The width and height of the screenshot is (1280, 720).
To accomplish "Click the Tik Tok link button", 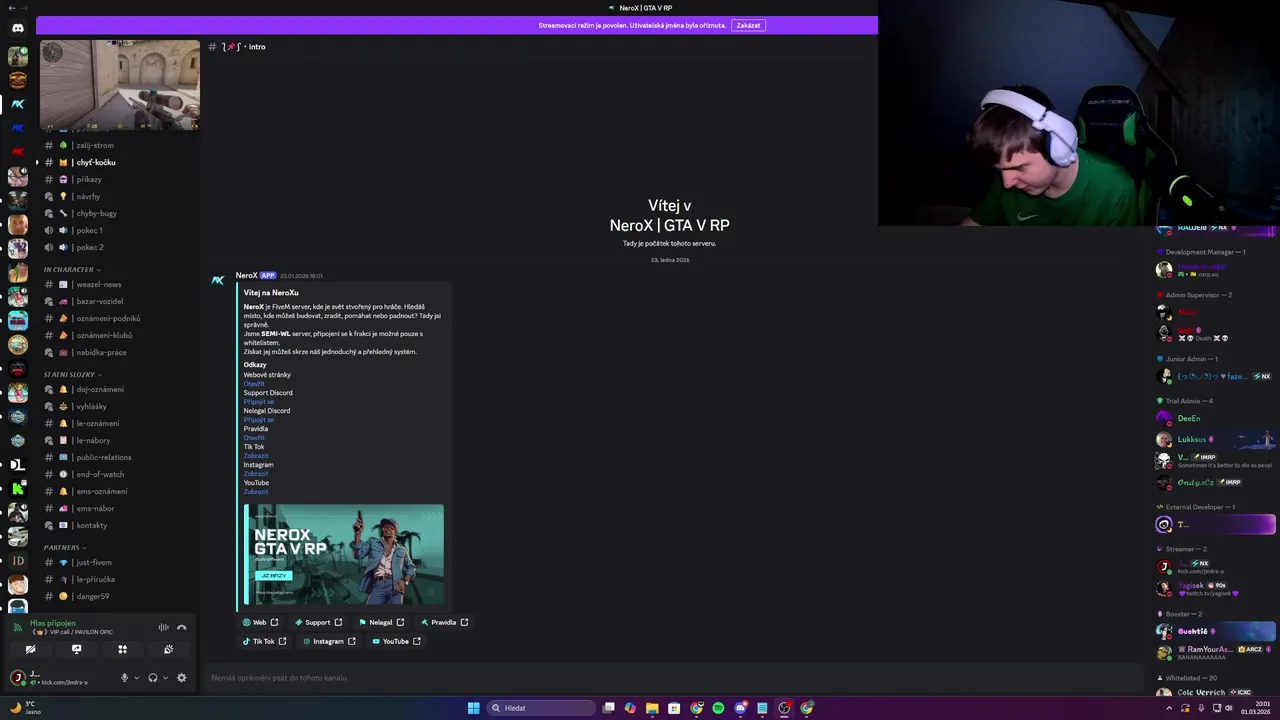I will click(264, 641).
